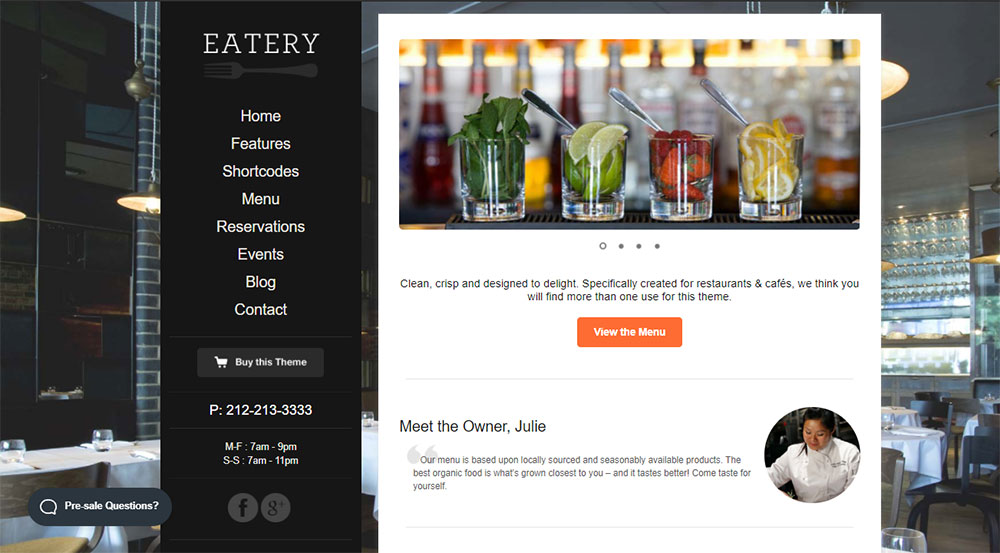Image resolution: width=1000 pixels, height=553 pixels.
Task: Select the fourth slider dot
Action: [x=657, y=246]
